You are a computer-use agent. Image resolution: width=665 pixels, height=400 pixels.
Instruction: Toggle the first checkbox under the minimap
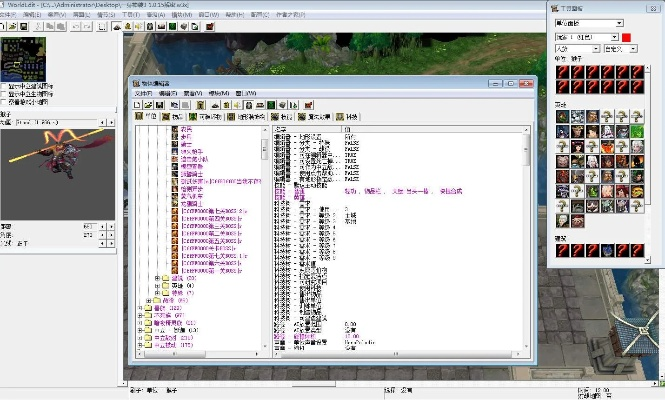tap(4, 86)
